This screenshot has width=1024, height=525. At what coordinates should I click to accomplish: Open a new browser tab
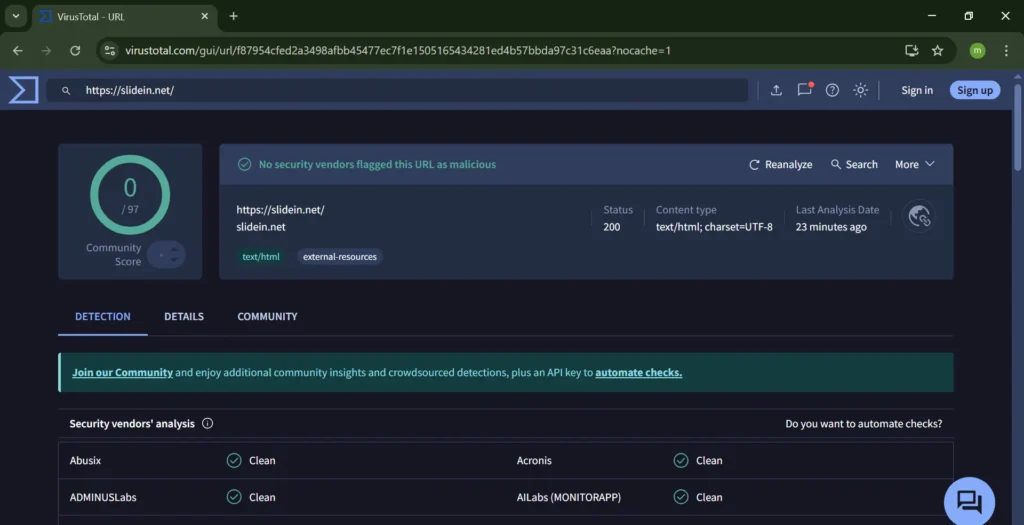click(233, 16)
